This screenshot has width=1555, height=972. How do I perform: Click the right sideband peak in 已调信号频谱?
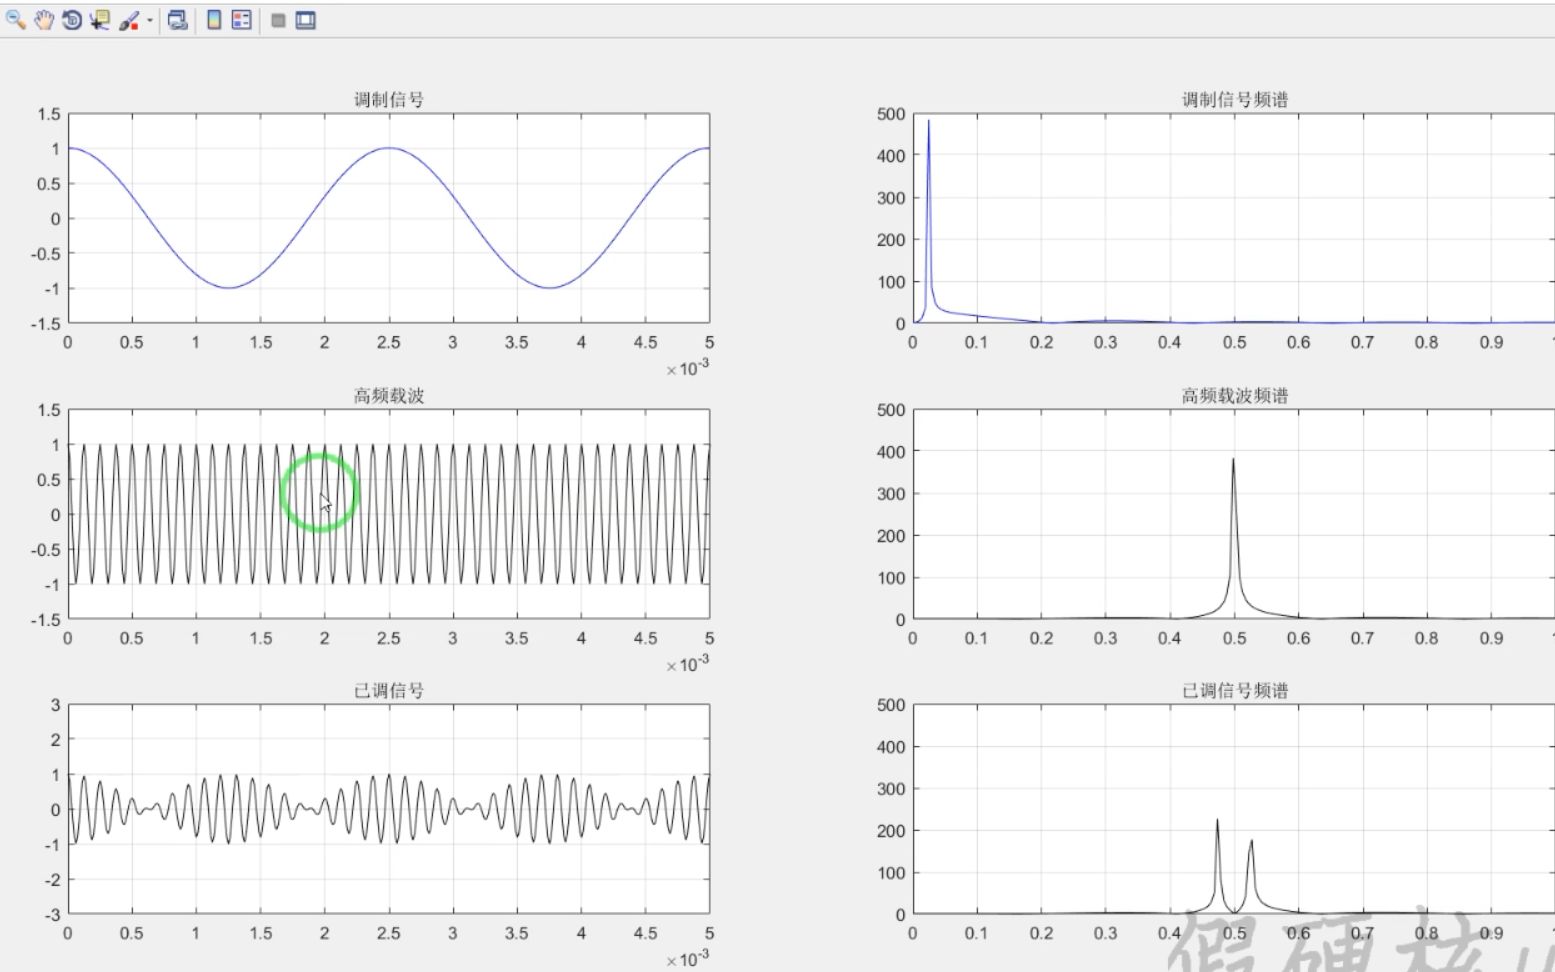[x=1251, y=843]
